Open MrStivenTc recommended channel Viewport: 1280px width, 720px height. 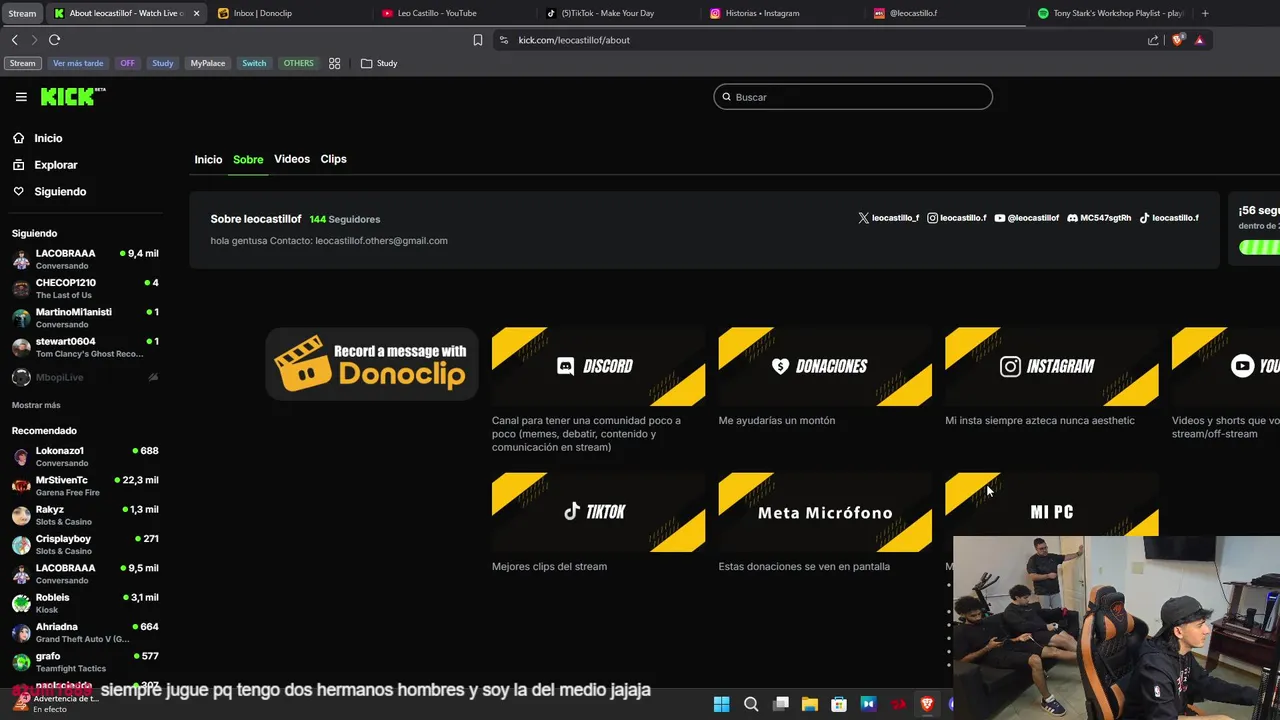[x=85, y=485]
